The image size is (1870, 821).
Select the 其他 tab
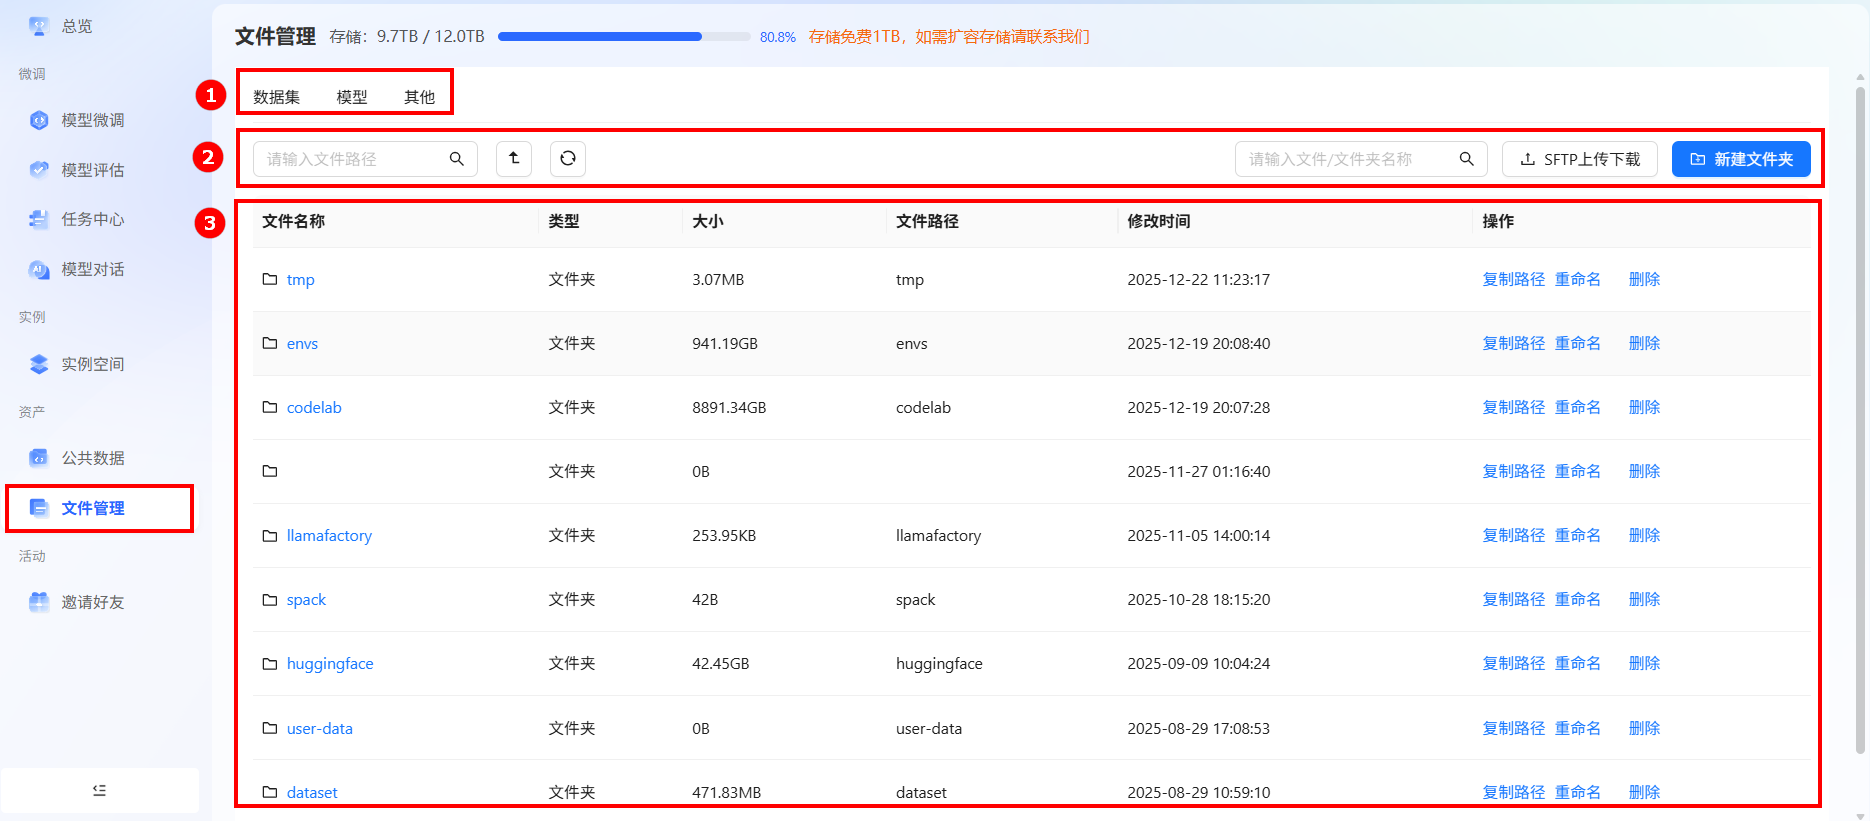pos(419,97)
